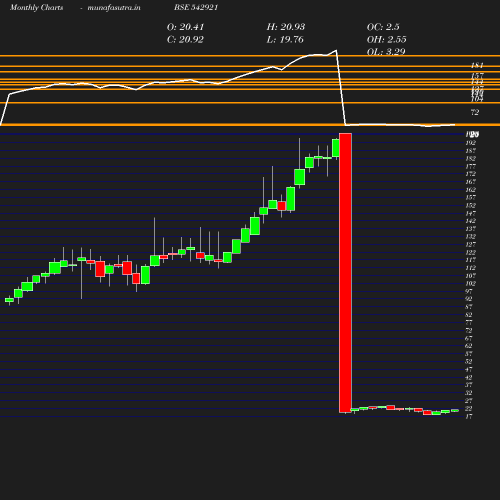Screen dimensions: 500x500
Task: Click the 184 label on the upper line chart axis
Action: point(477,65)
